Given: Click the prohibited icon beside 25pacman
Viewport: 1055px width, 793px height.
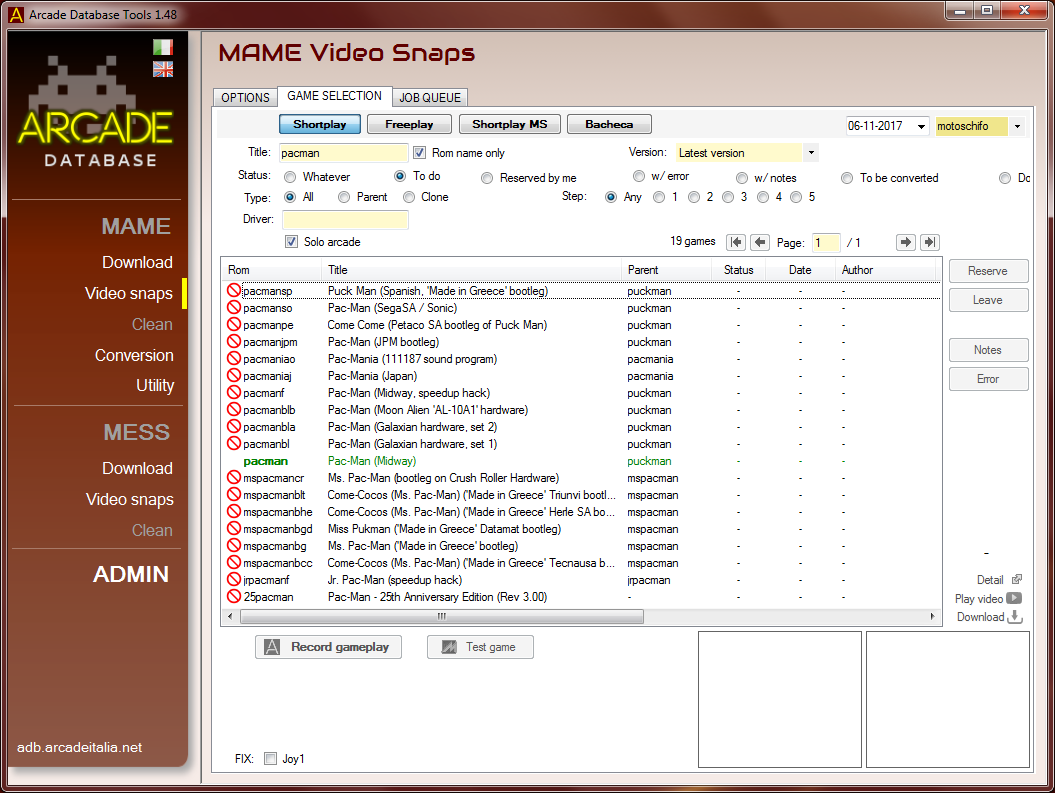Looking at the screenshot, I should pyautogui.click(x=233, y=597).
